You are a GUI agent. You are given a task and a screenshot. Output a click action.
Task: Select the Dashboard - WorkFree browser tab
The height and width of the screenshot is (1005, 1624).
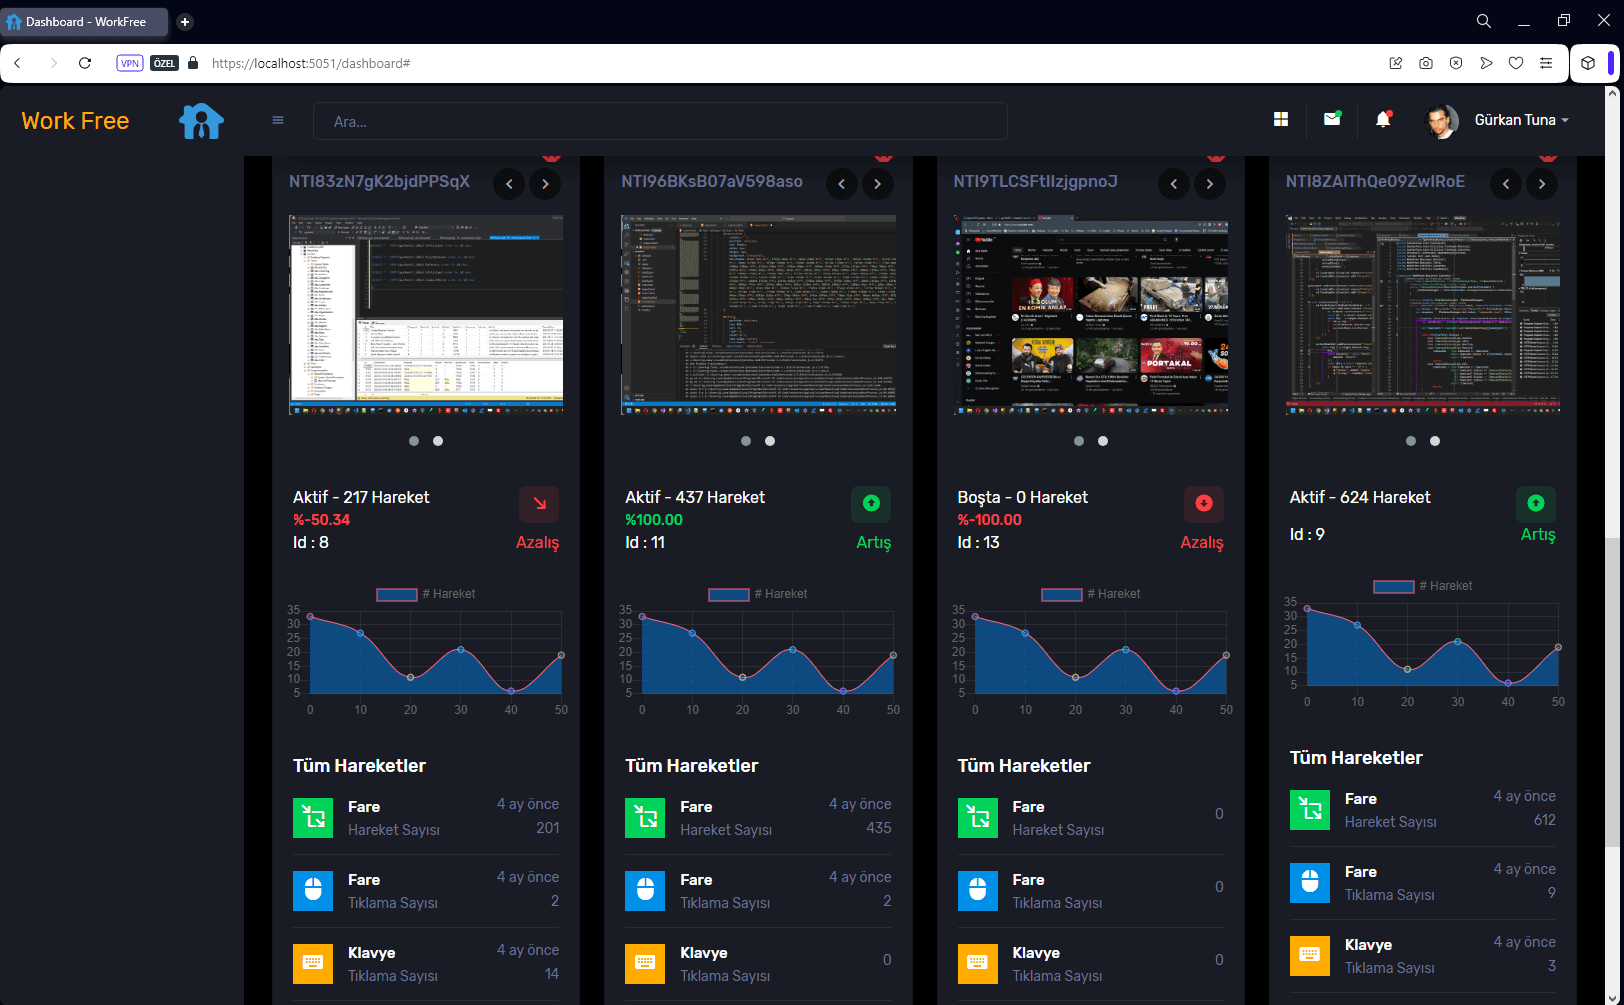[85, 22]
